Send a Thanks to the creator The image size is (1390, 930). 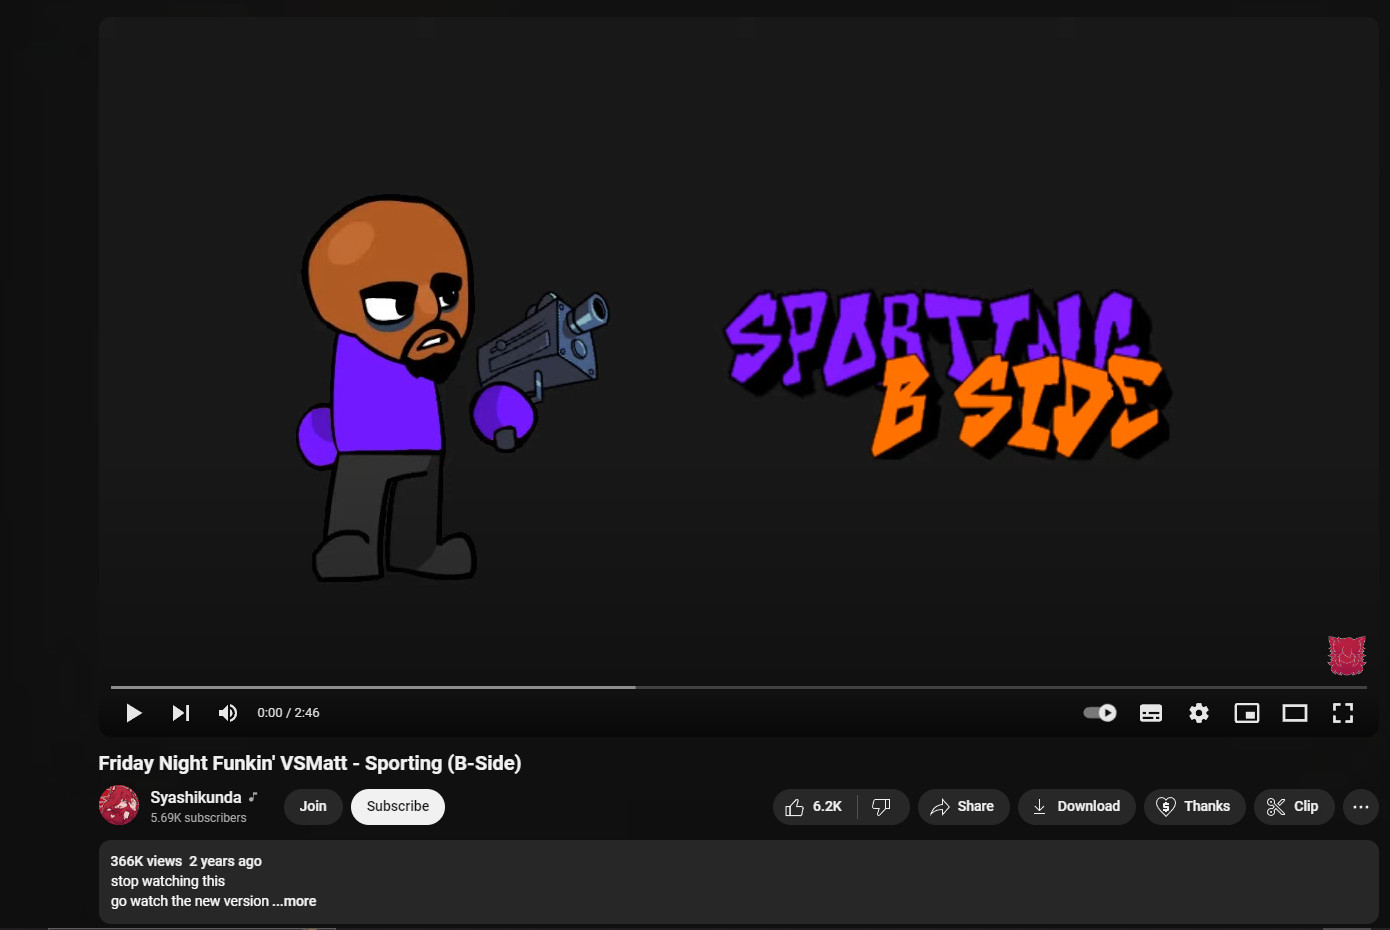click(x=1195, y=807)
